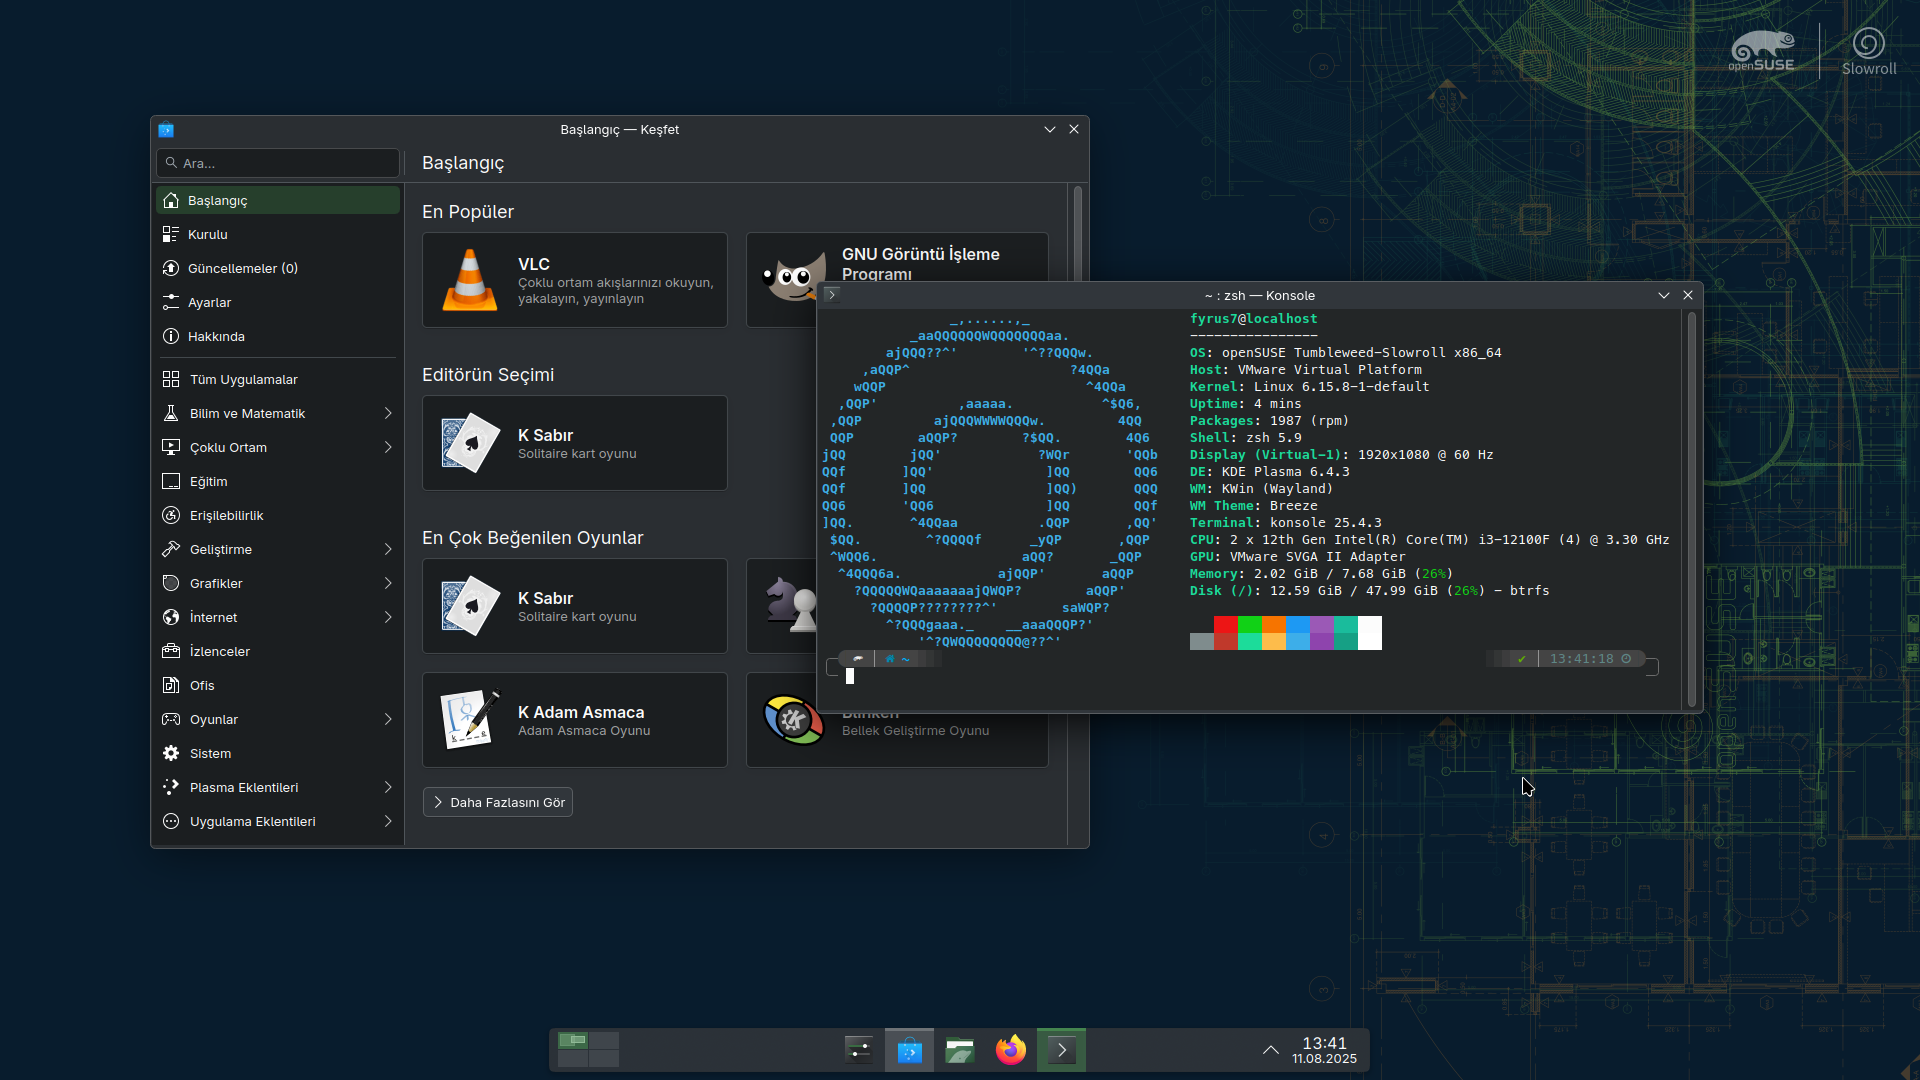
Task: Click the Erişilebilirlik accessibility icon
Action: click(171, 515)
